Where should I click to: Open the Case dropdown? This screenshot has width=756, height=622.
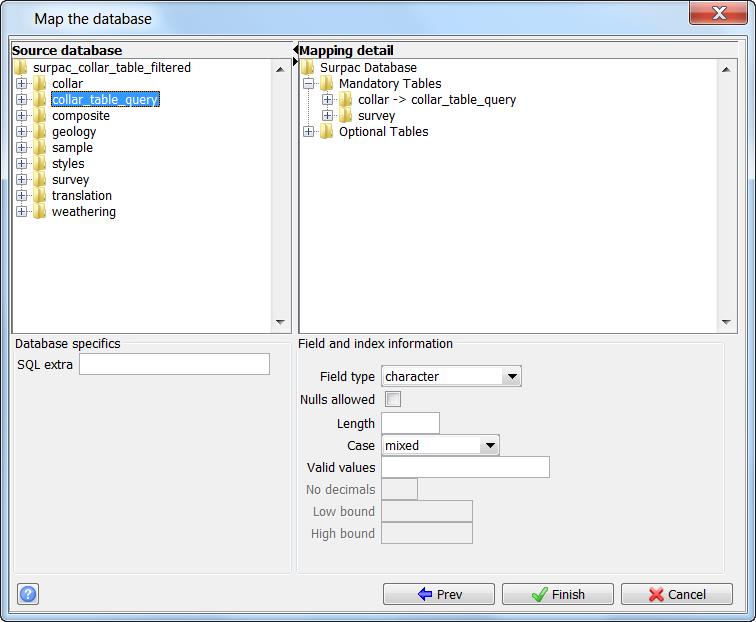[490, 445]
